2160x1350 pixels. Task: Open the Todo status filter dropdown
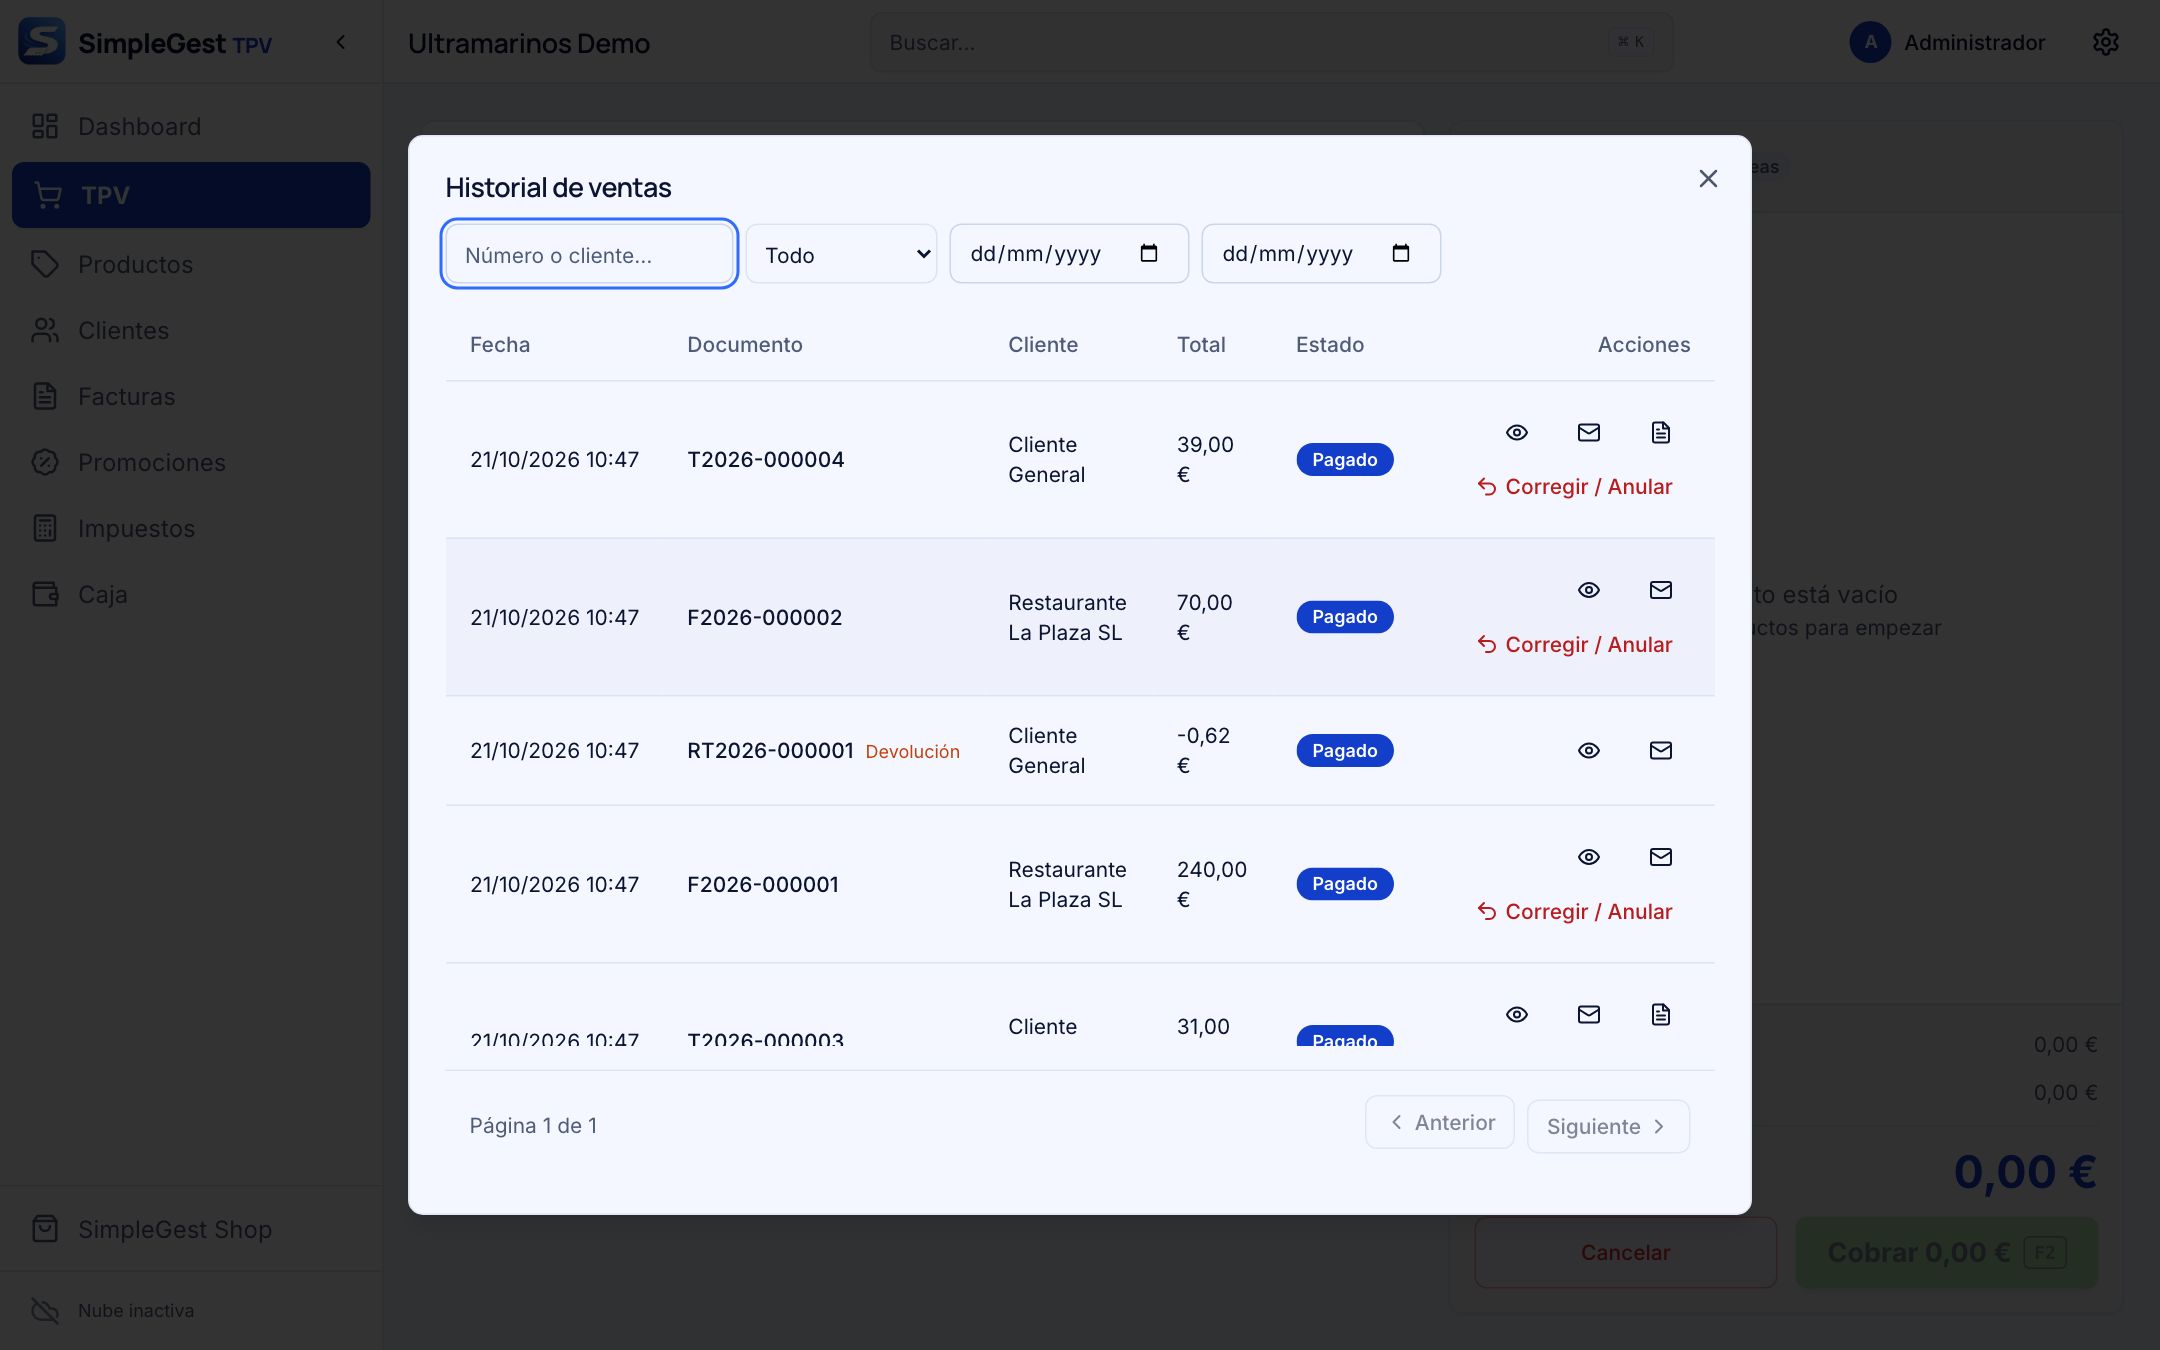841,254
